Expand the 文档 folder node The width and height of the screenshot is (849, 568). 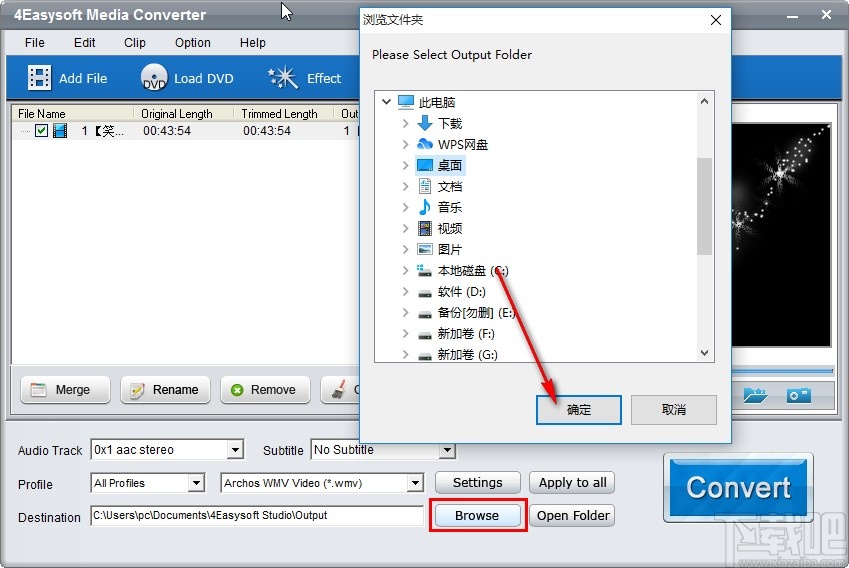coord(406,186)
